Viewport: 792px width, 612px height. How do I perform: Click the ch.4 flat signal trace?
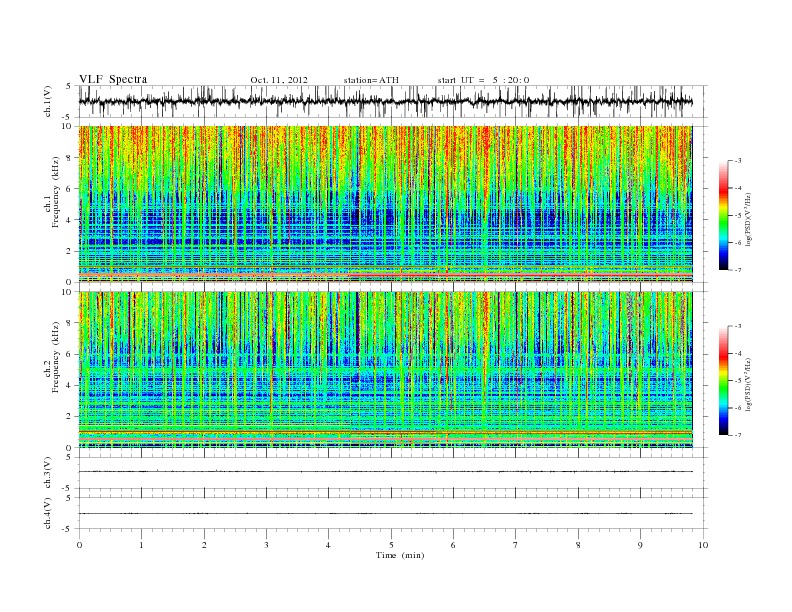(385, 514)
